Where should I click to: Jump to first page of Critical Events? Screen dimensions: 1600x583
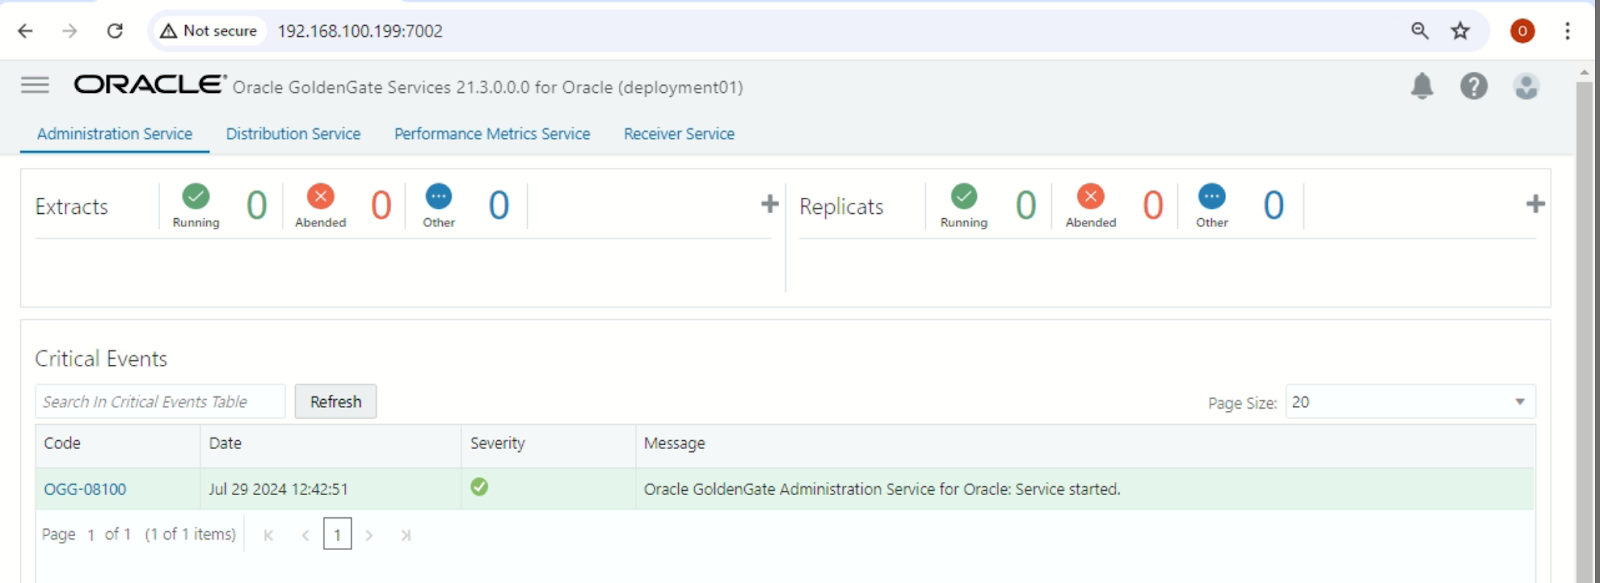[x=269, y=535]
